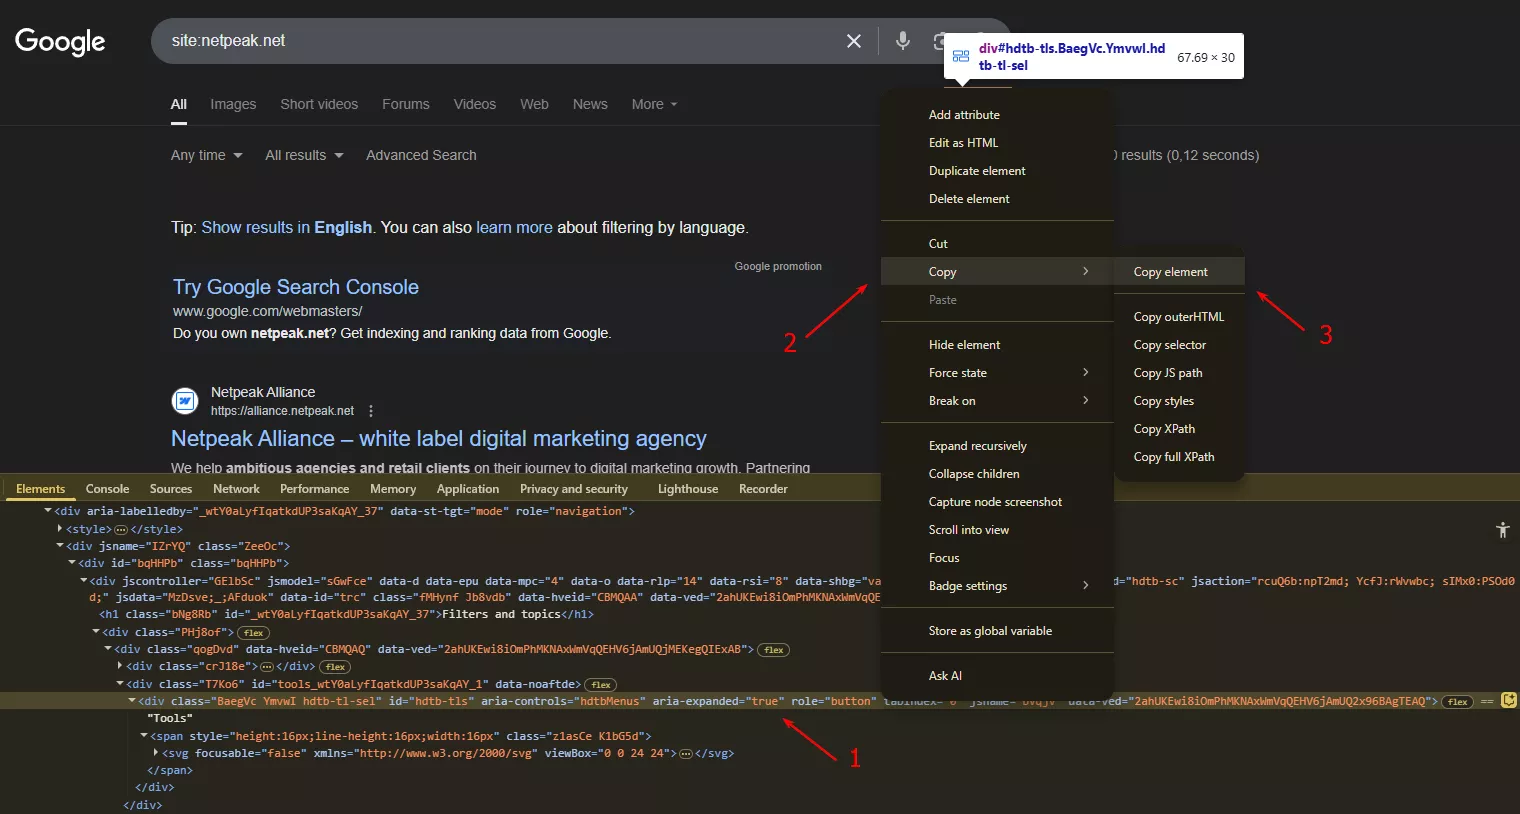The width and height of the screenshot is (1520, 814).
Task: Collapse the navigation role div node
Action: click(48, 511)
